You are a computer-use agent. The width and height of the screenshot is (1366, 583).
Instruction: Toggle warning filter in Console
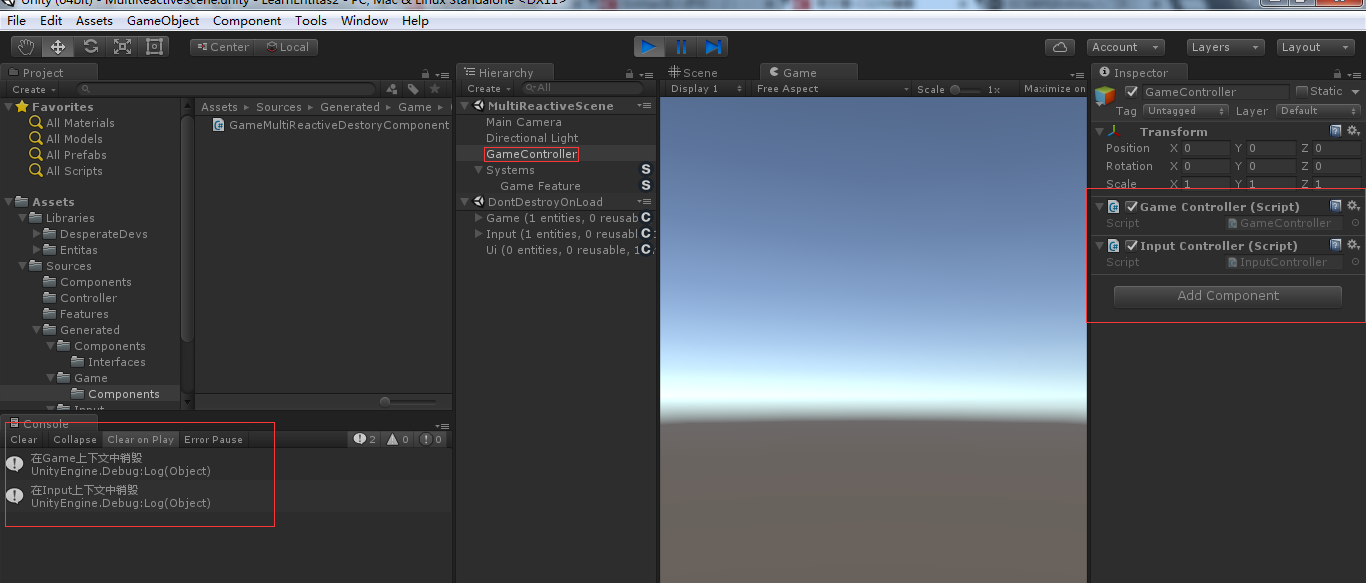[399, 439]
